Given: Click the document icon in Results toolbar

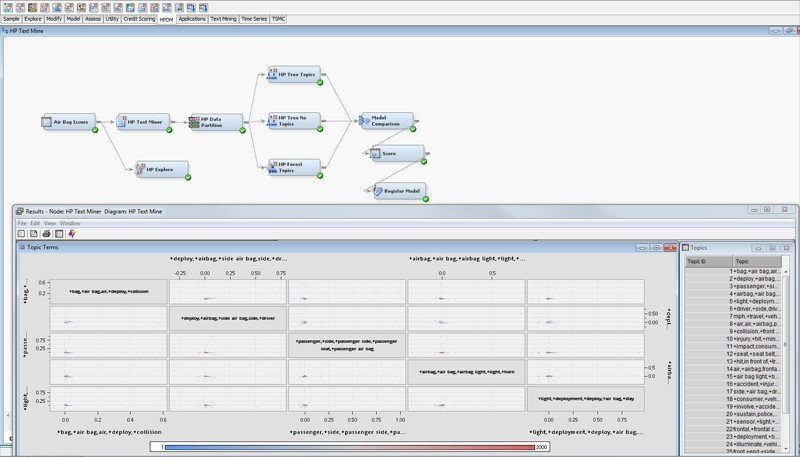Looking at the screenshot, I should point(34,234).
